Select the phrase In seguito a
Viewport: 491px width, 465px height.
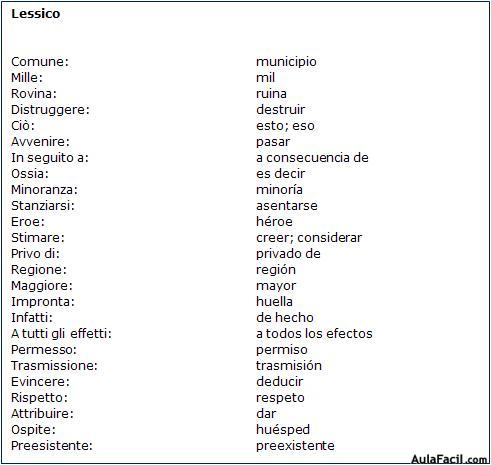50,158
